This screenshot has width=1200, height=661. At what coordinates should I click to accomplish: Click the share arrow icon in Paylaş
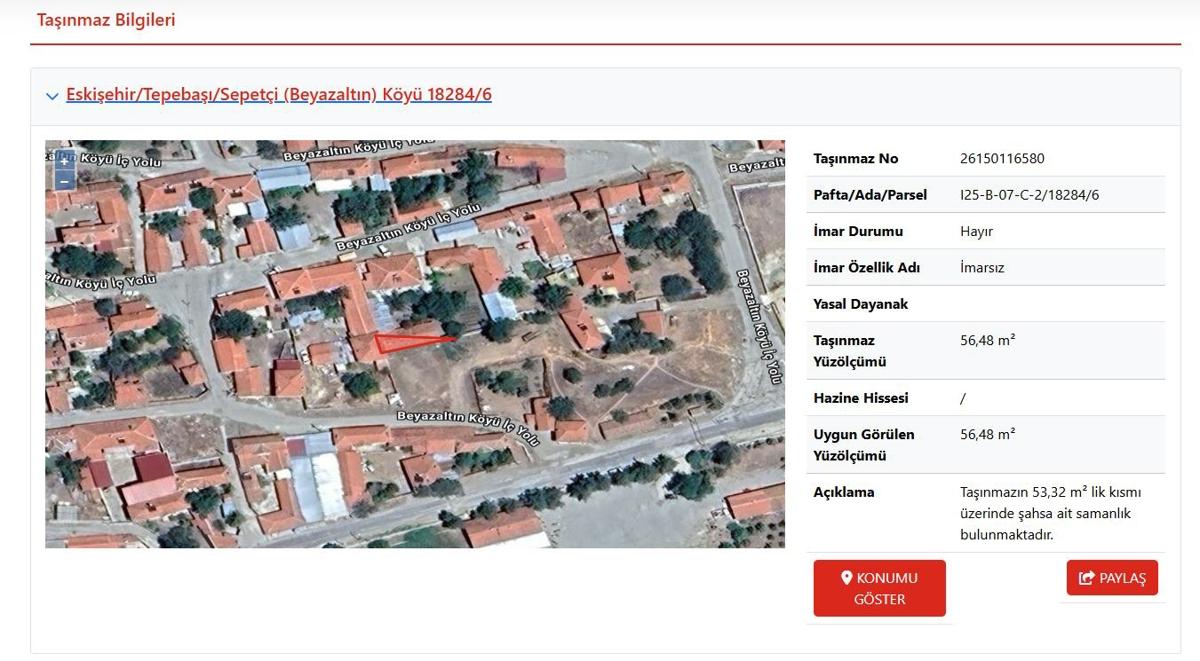[x=1086, y=578]
